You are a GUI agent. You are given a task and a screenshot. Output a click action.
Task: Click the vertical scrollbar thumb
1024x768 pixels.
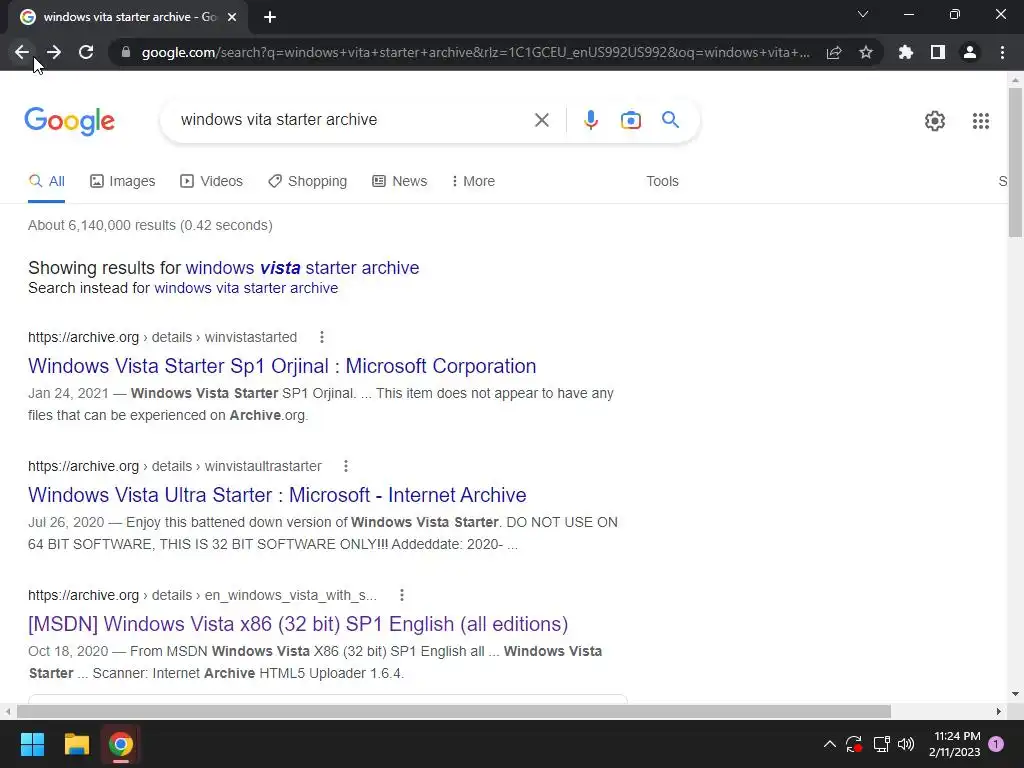(x=1015, y=162)
